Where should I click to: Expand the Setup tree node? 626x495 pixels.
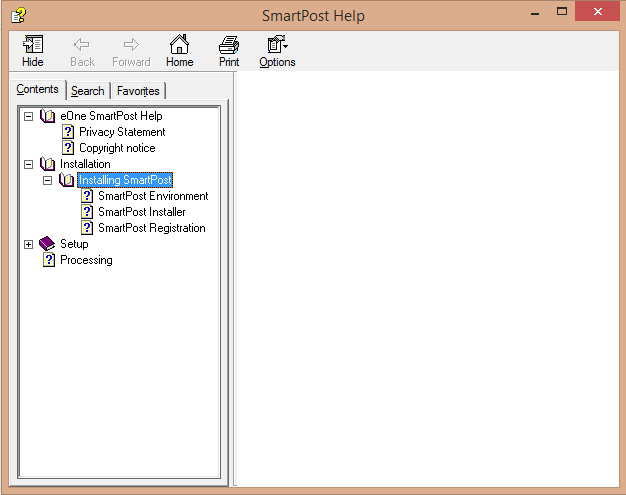pos(28,244)
